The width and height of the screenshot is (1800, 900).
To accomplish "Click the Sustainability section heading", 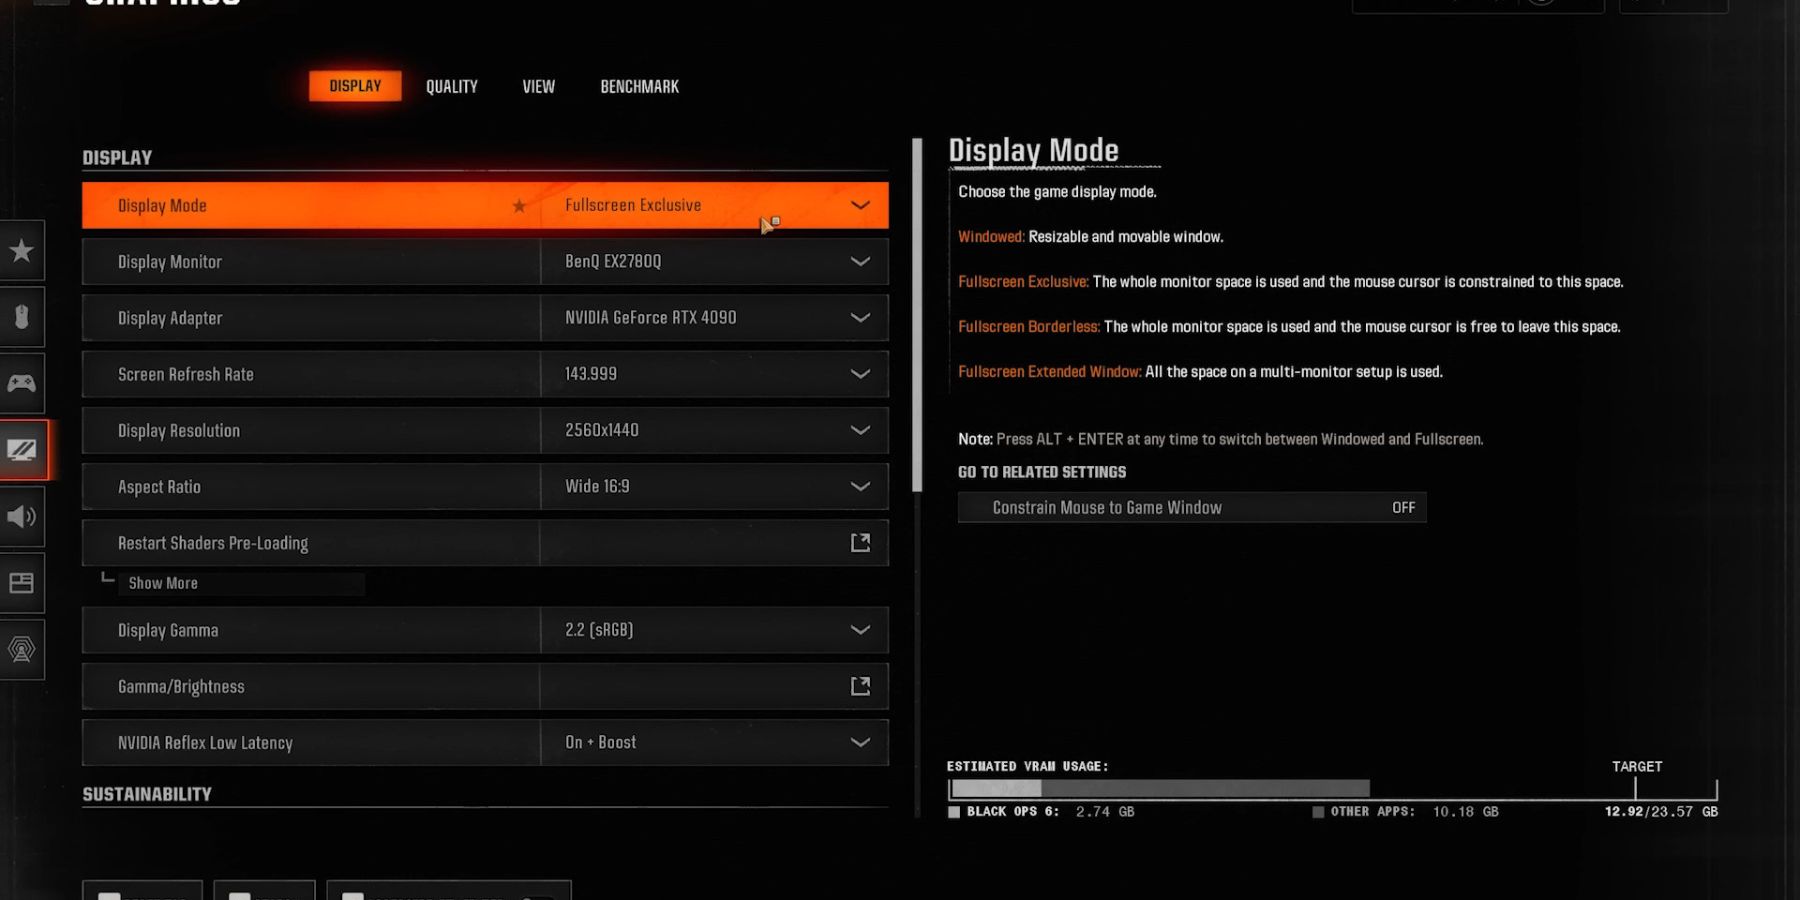I will (x=147, y=794).
